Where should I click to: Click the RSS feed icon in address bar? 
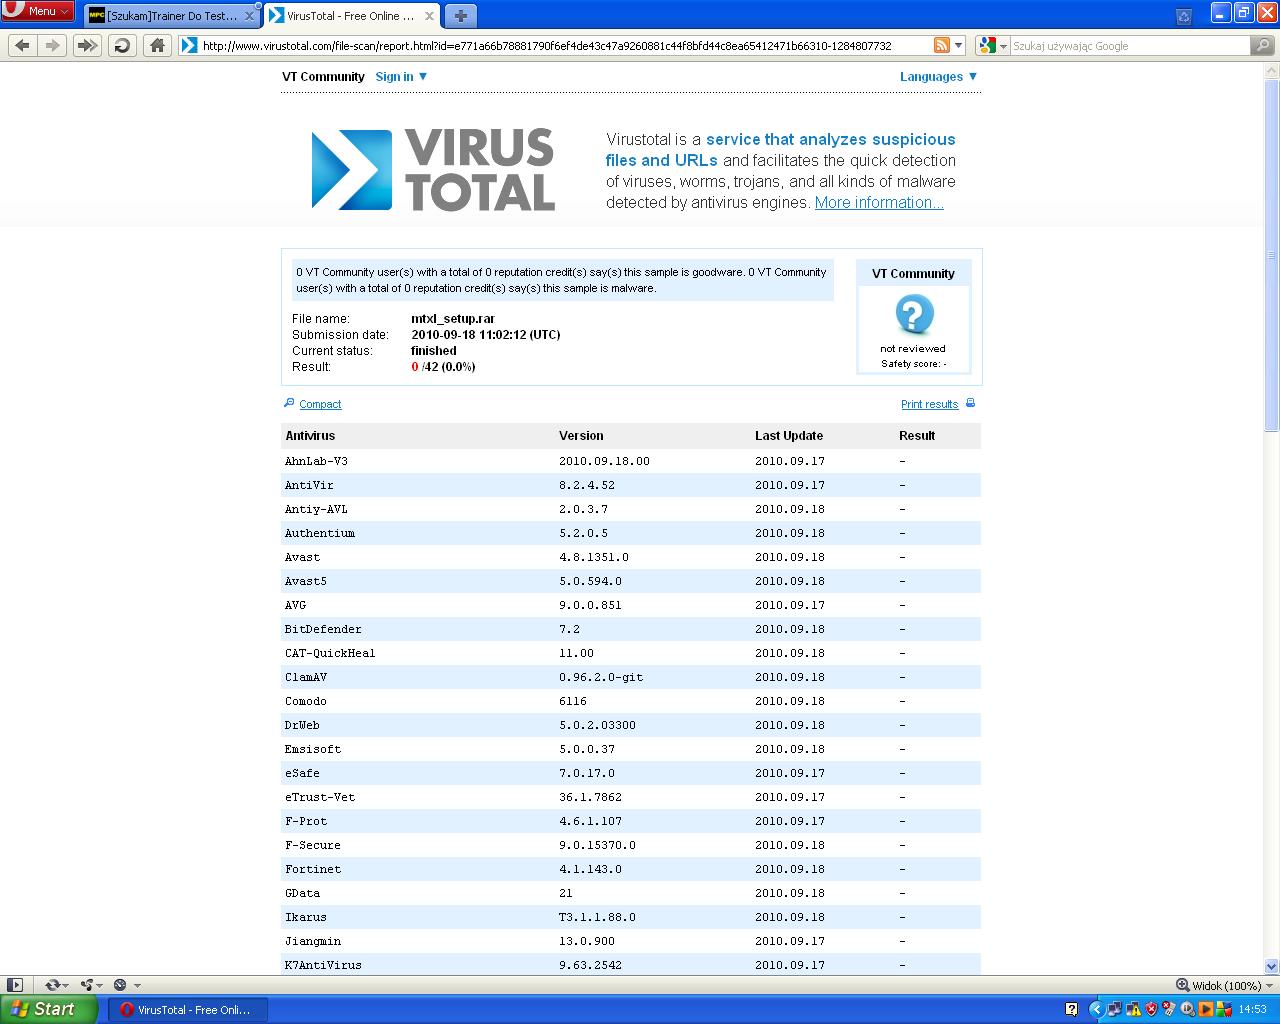(x=941, y=45)
